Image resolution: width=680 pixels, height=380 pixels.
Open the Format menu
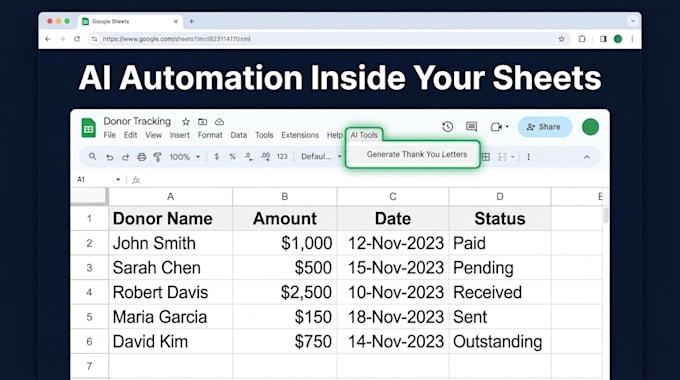(x=210, y=135)
